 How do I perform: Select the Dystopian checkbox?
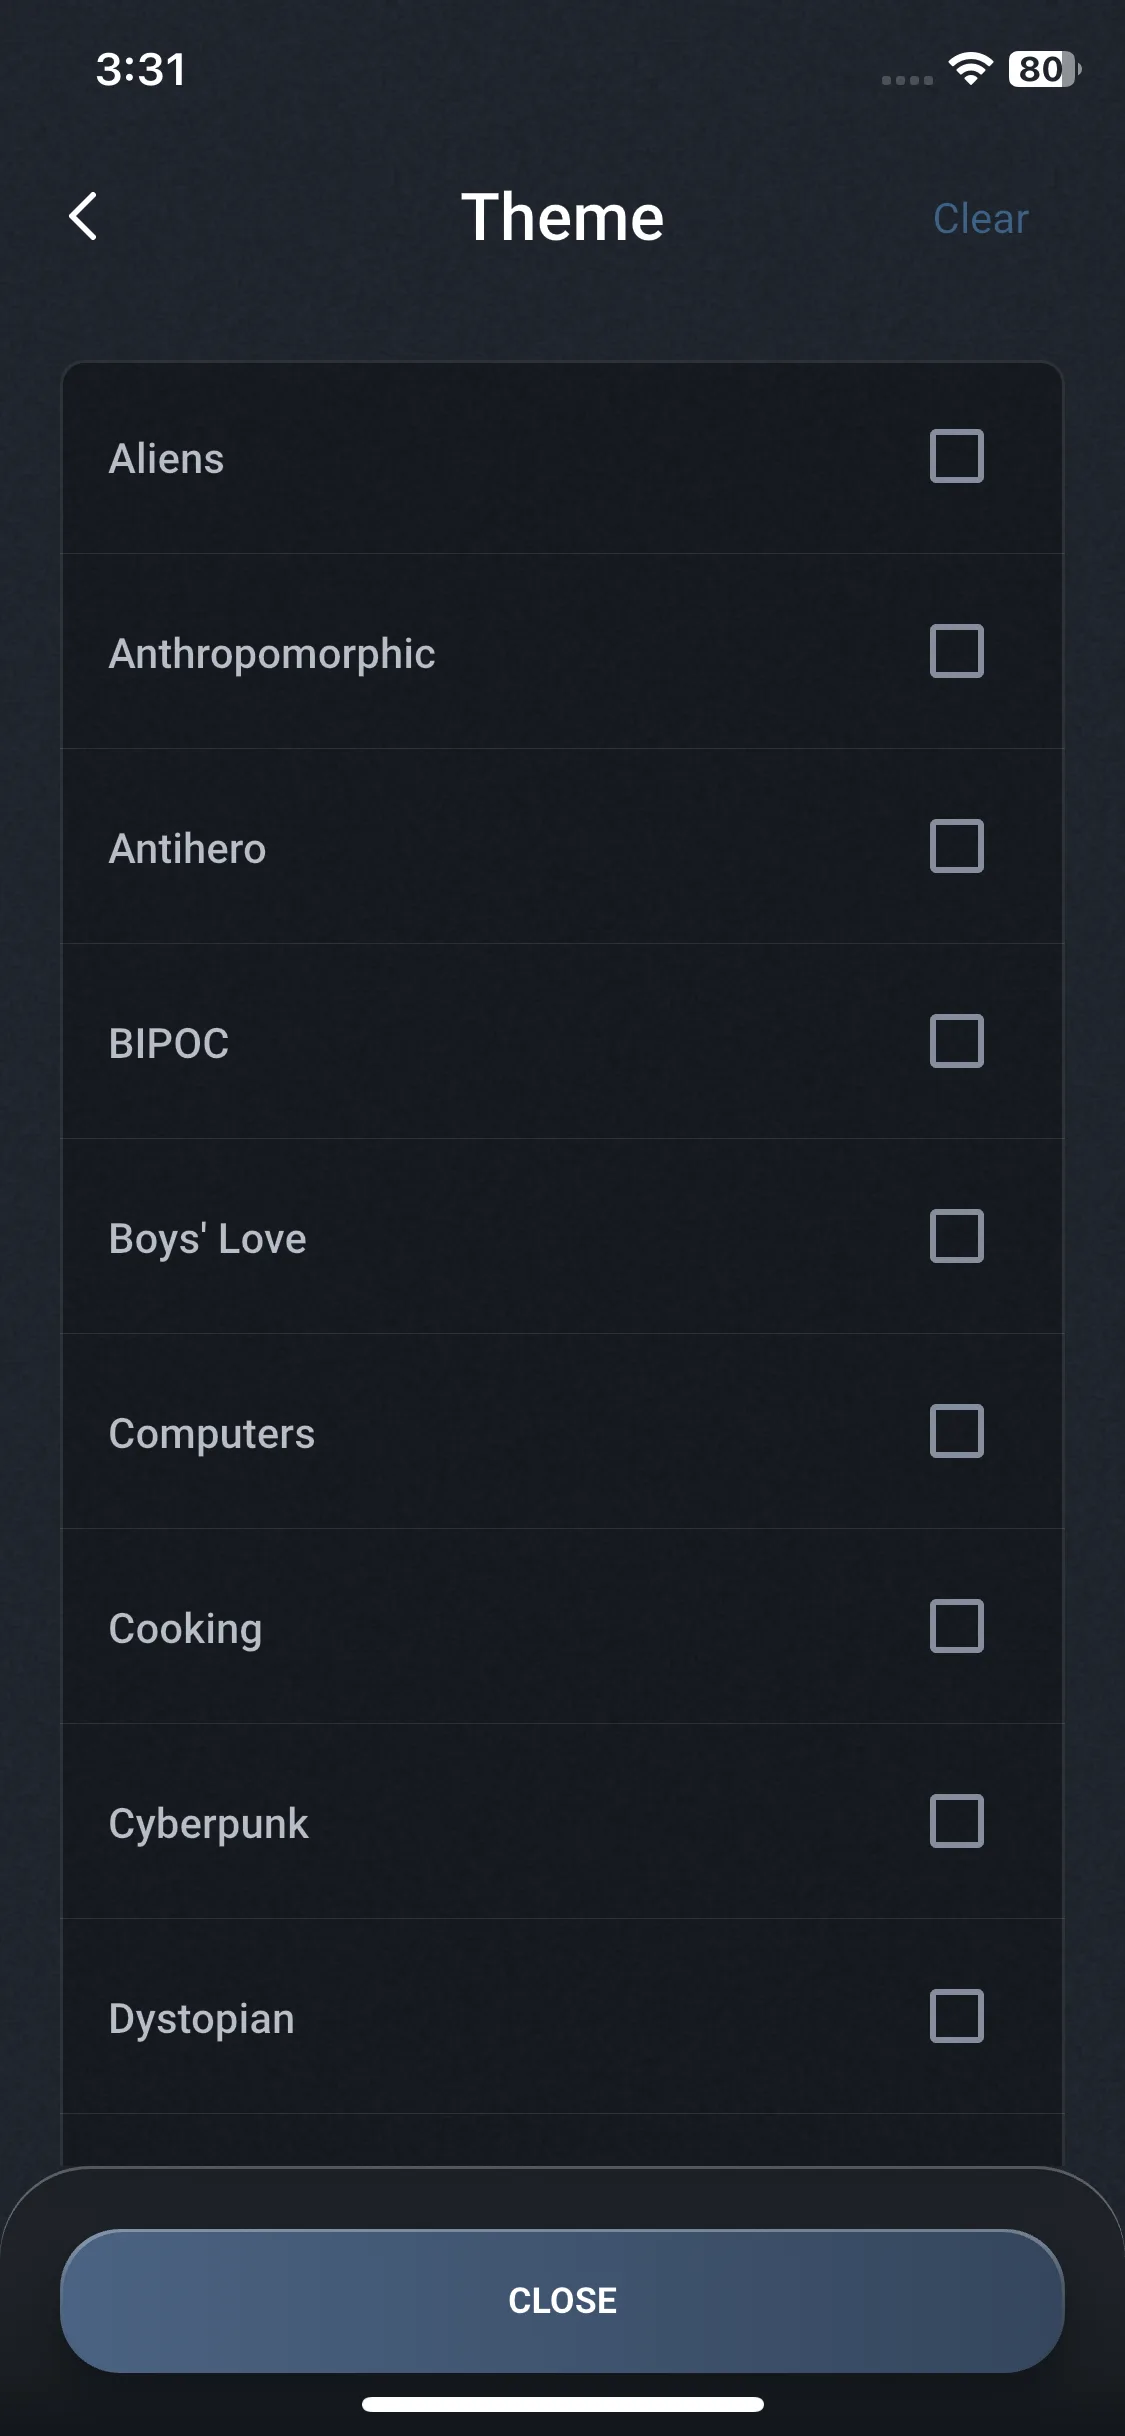point(956,2016)
